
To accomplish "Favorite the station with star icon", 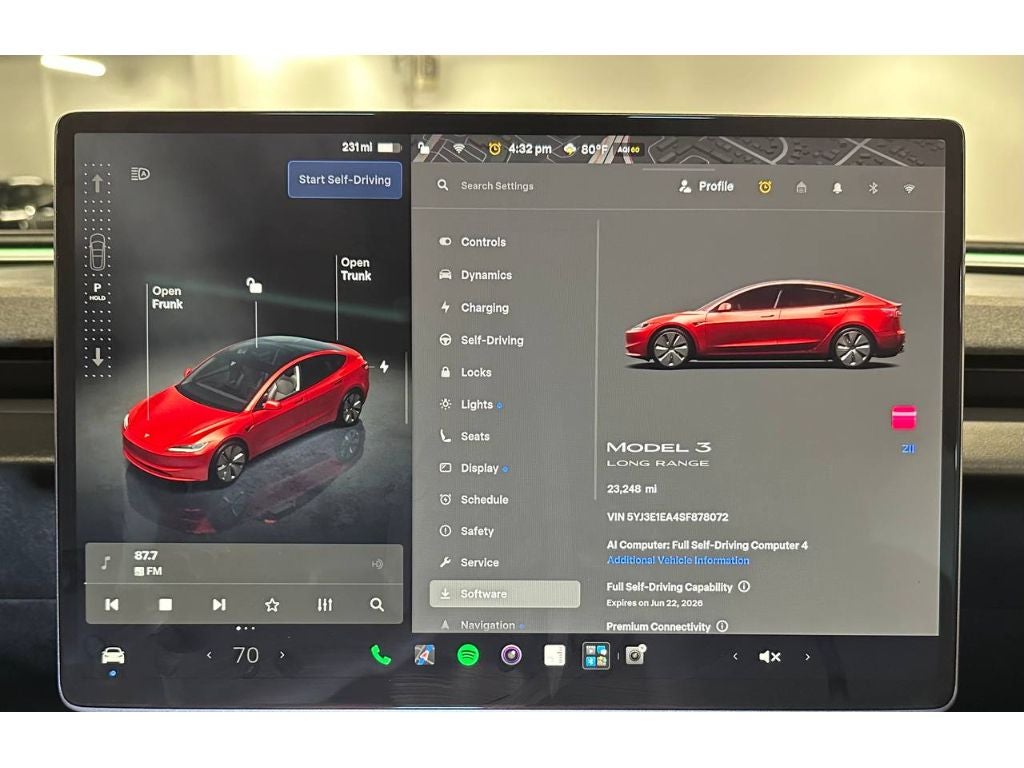I will click(x=272, y=605).
